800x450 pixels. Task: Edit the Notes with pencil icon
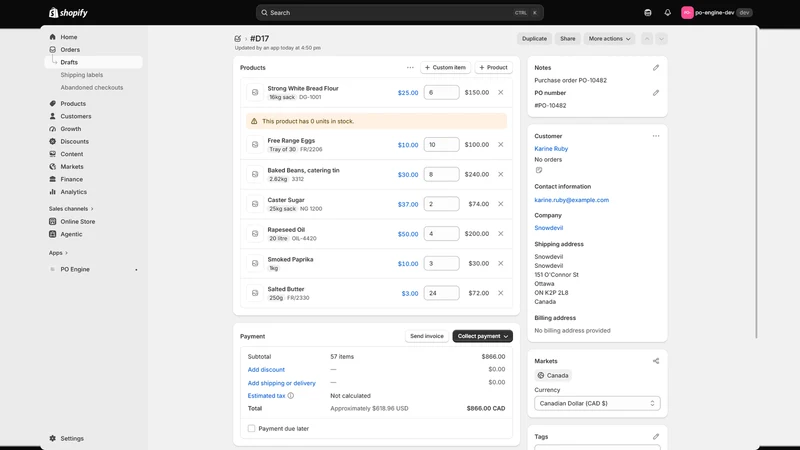click(x=656, y=67)
